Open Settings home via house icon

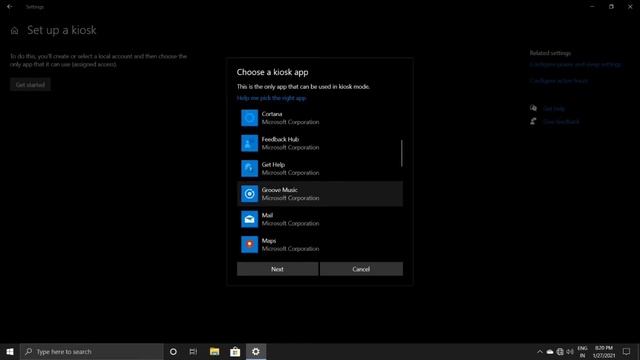coord(15,31)
